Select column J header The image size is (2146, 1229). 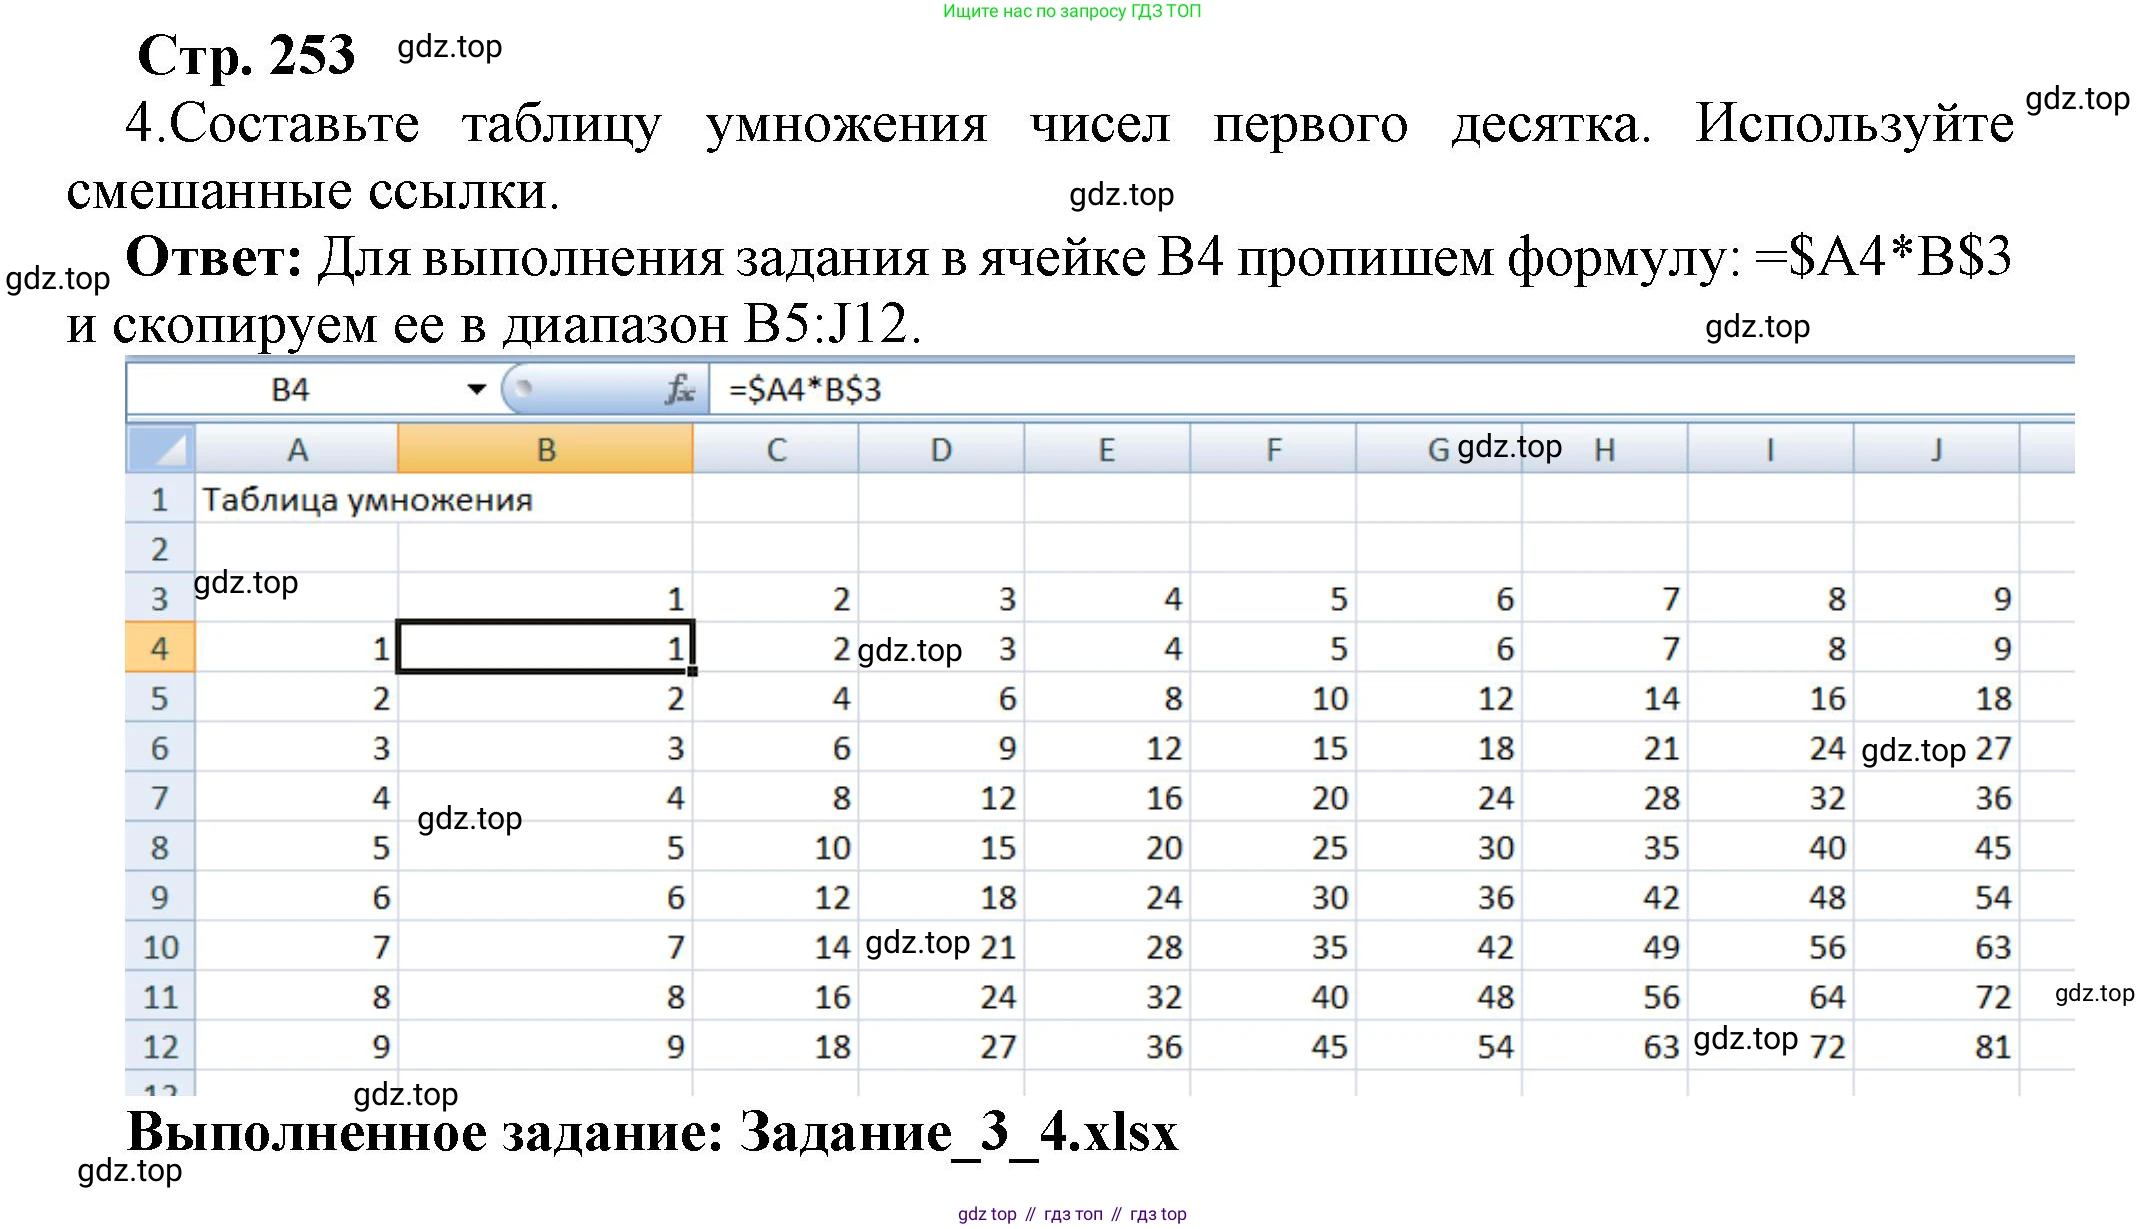(1937, 449)
